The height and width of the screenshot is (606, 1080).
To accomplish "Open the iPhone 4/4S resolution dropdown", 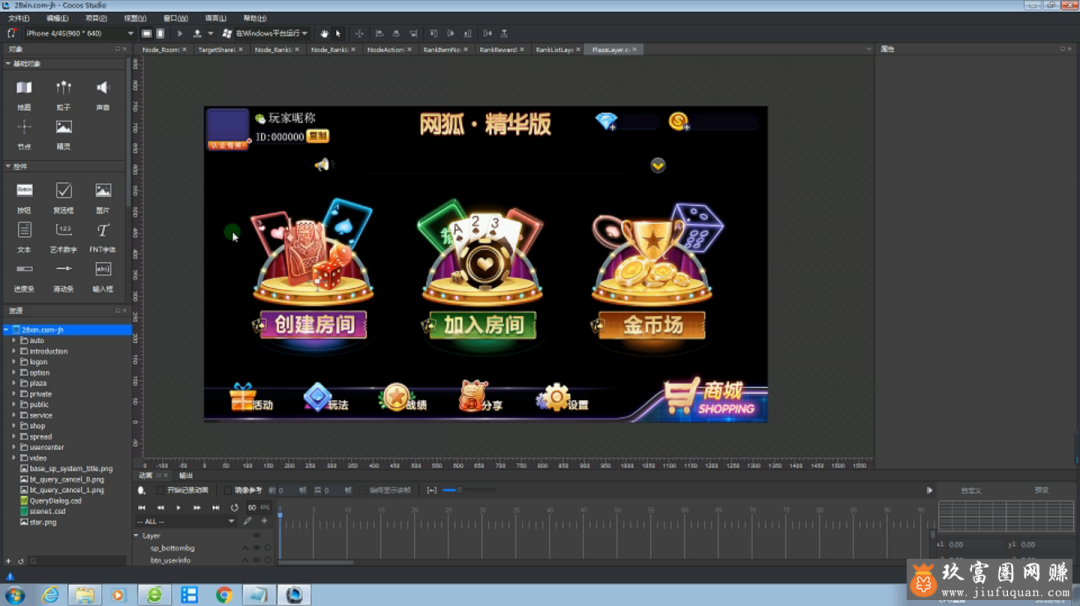I will (80, 33).
